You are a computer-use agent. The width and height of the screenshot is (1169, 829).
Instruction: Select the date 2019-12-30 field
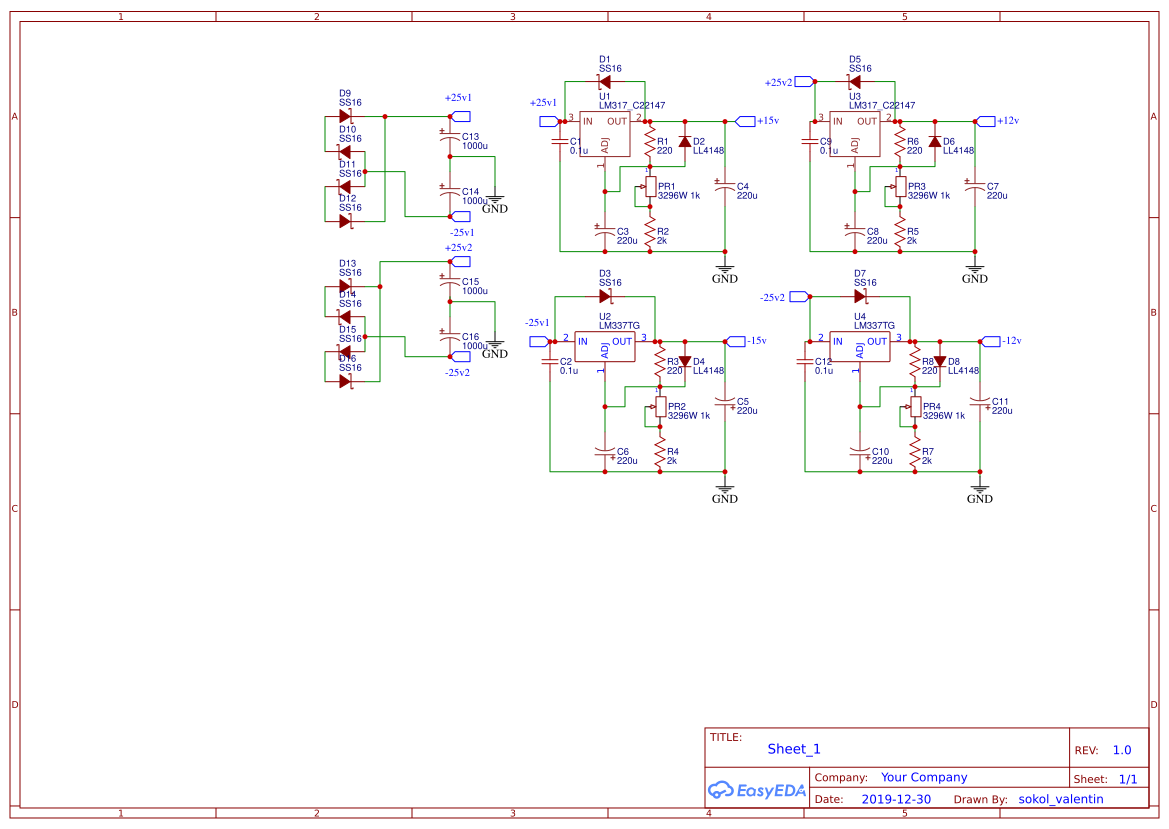(x=896, y=799)
